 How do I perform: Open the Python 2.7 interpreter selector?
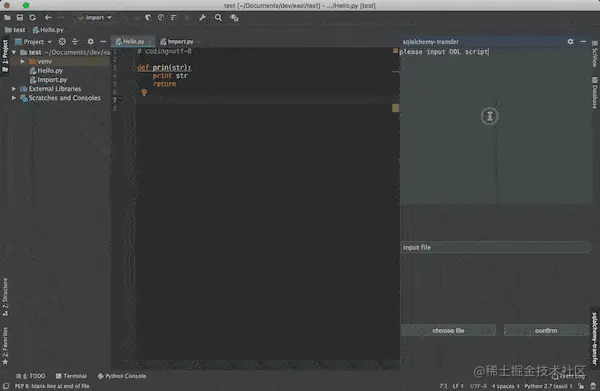(548, 386)
